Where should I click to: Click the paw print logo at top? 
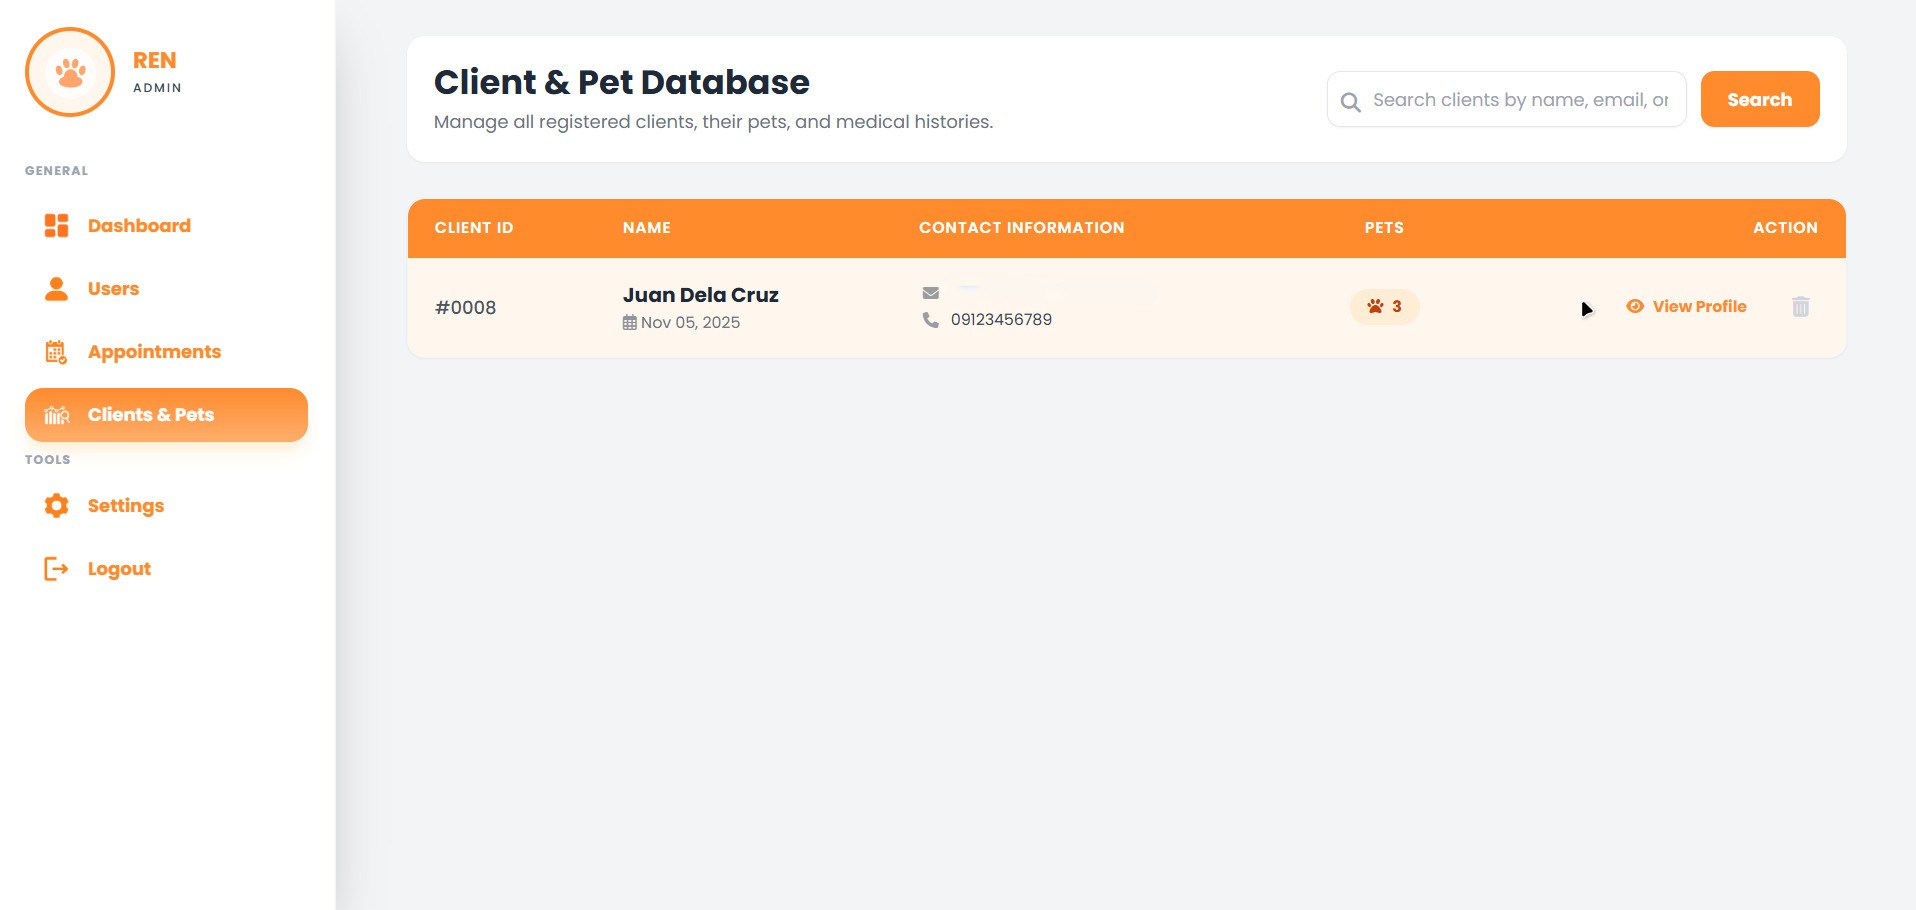tap(69, 71)
